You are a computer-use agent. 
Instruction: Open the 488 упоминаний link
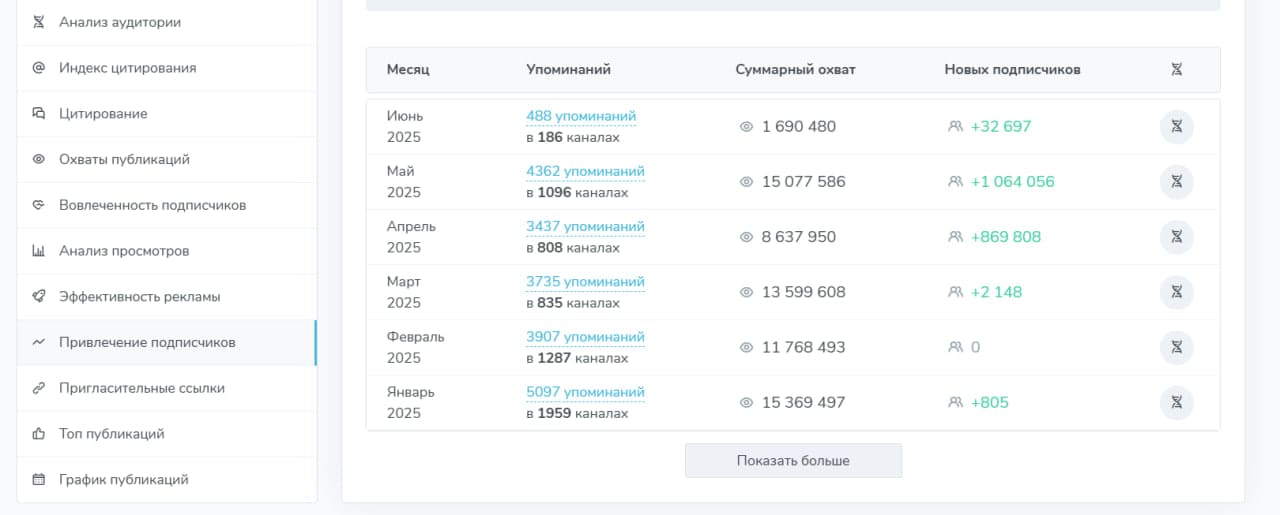[581, 116]
